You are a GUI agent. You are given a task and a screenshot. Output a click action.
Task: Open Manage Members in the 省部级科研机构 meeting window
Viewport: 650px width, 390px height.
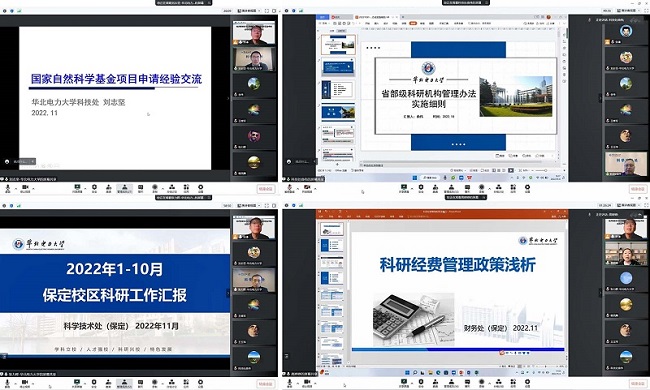[451, 189]
